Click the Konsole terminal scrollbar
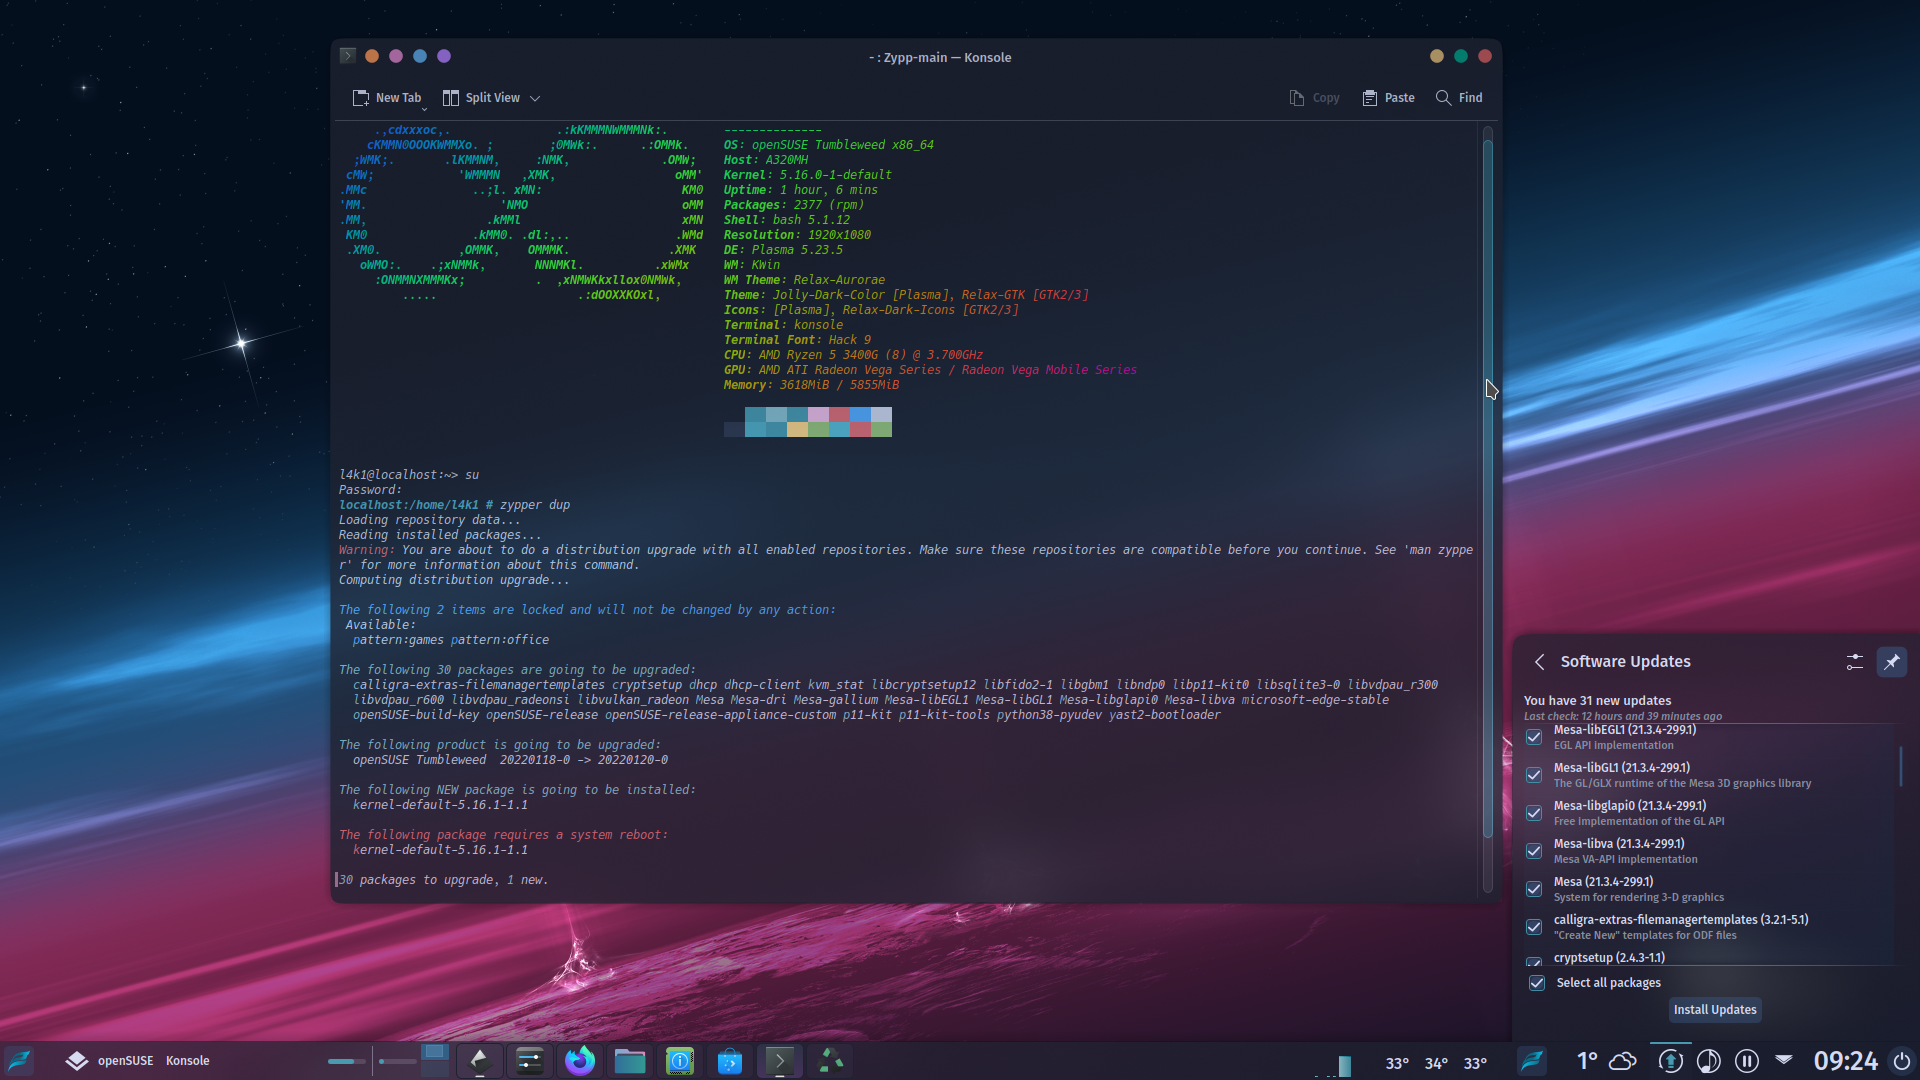This screenshot has width=1920, height=1080. tap(1487, 490)
